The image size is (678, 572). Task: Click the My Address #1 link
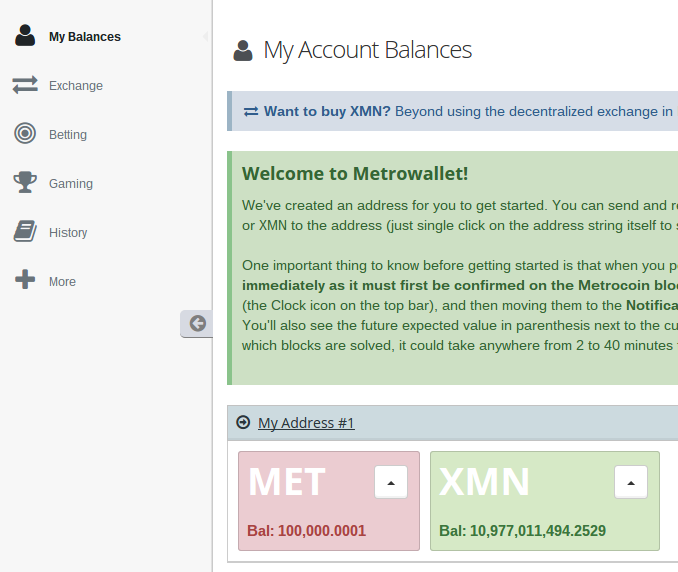click(306, 423)
